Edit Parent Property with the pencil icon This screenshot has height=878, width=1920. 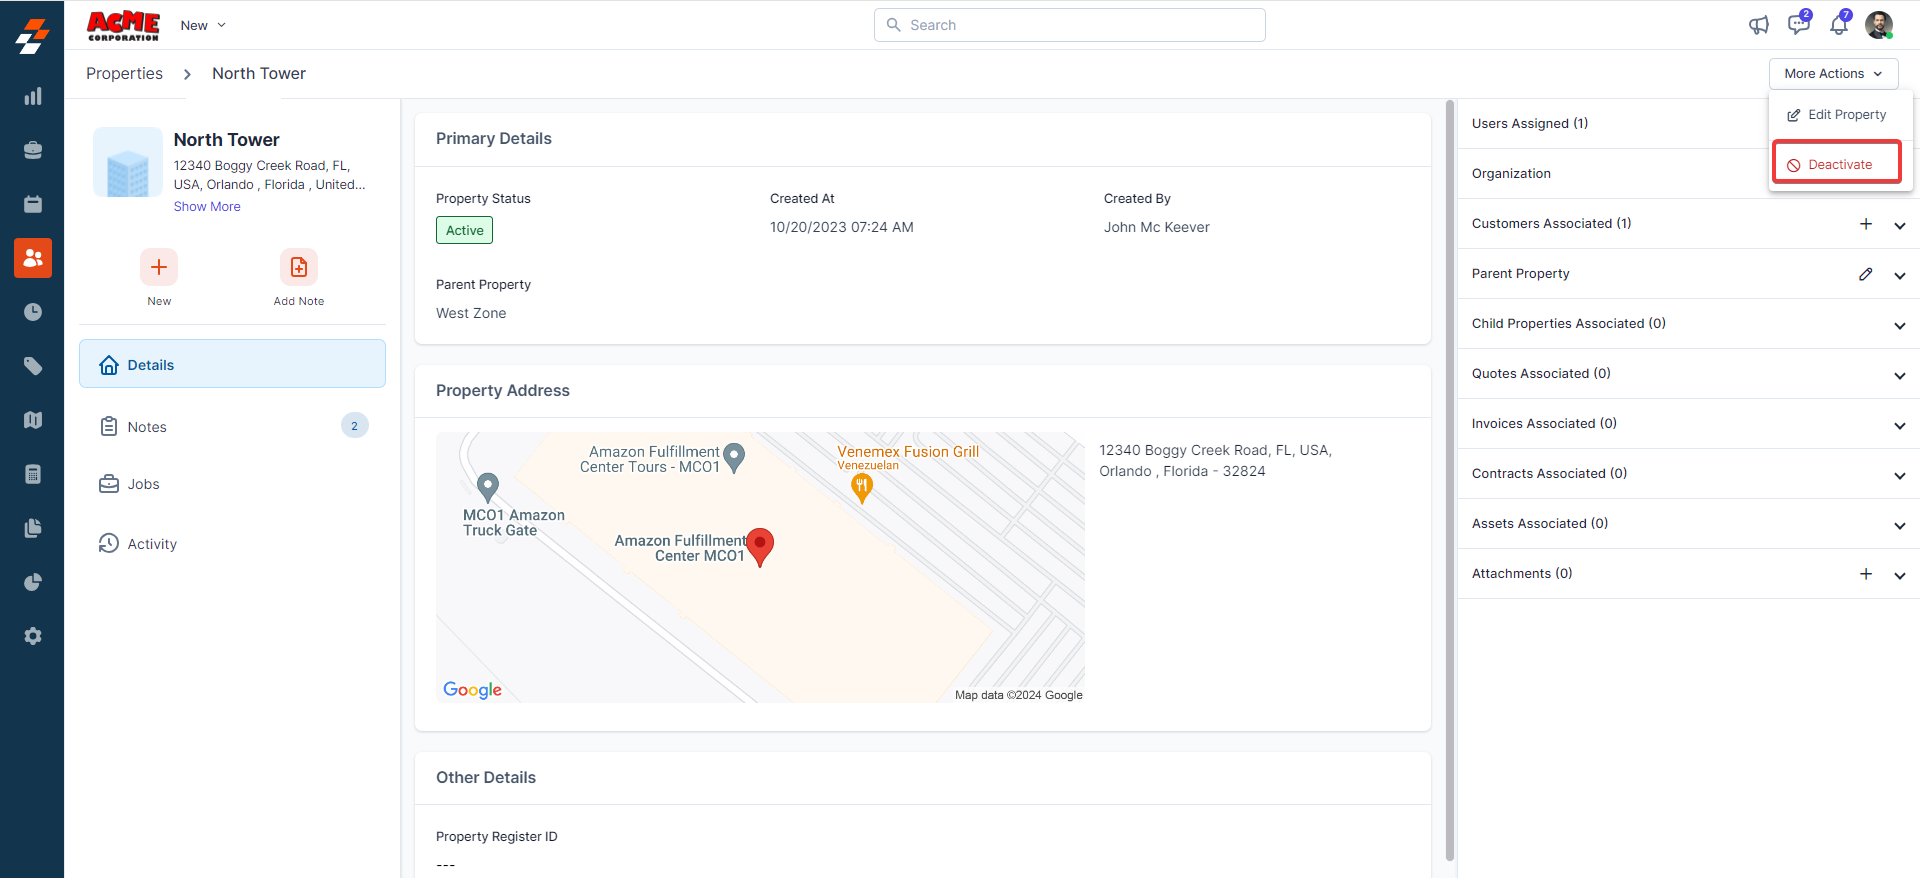point(1865,274)
